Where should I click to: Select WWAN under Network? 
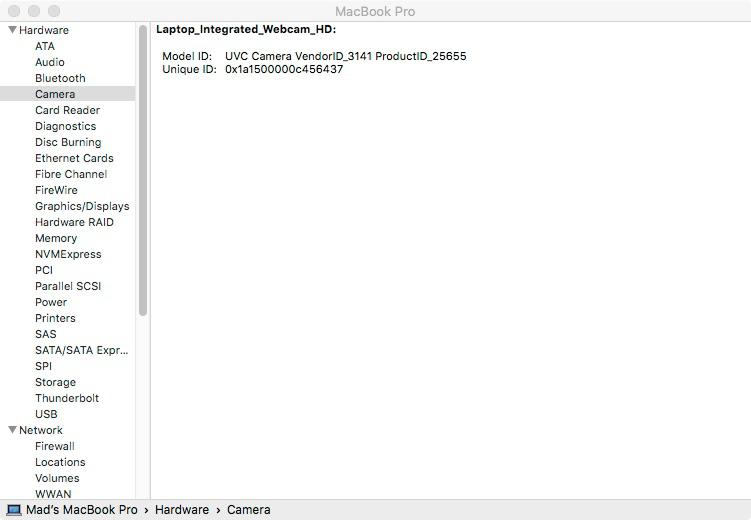point(53,494)
